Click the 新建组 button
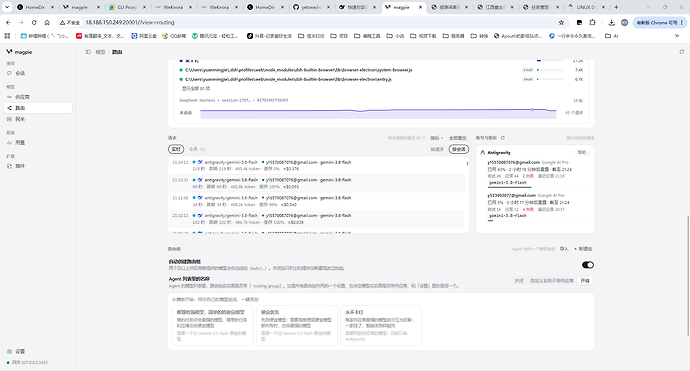The height and width of the screenshot is (371, 690). 583,249
